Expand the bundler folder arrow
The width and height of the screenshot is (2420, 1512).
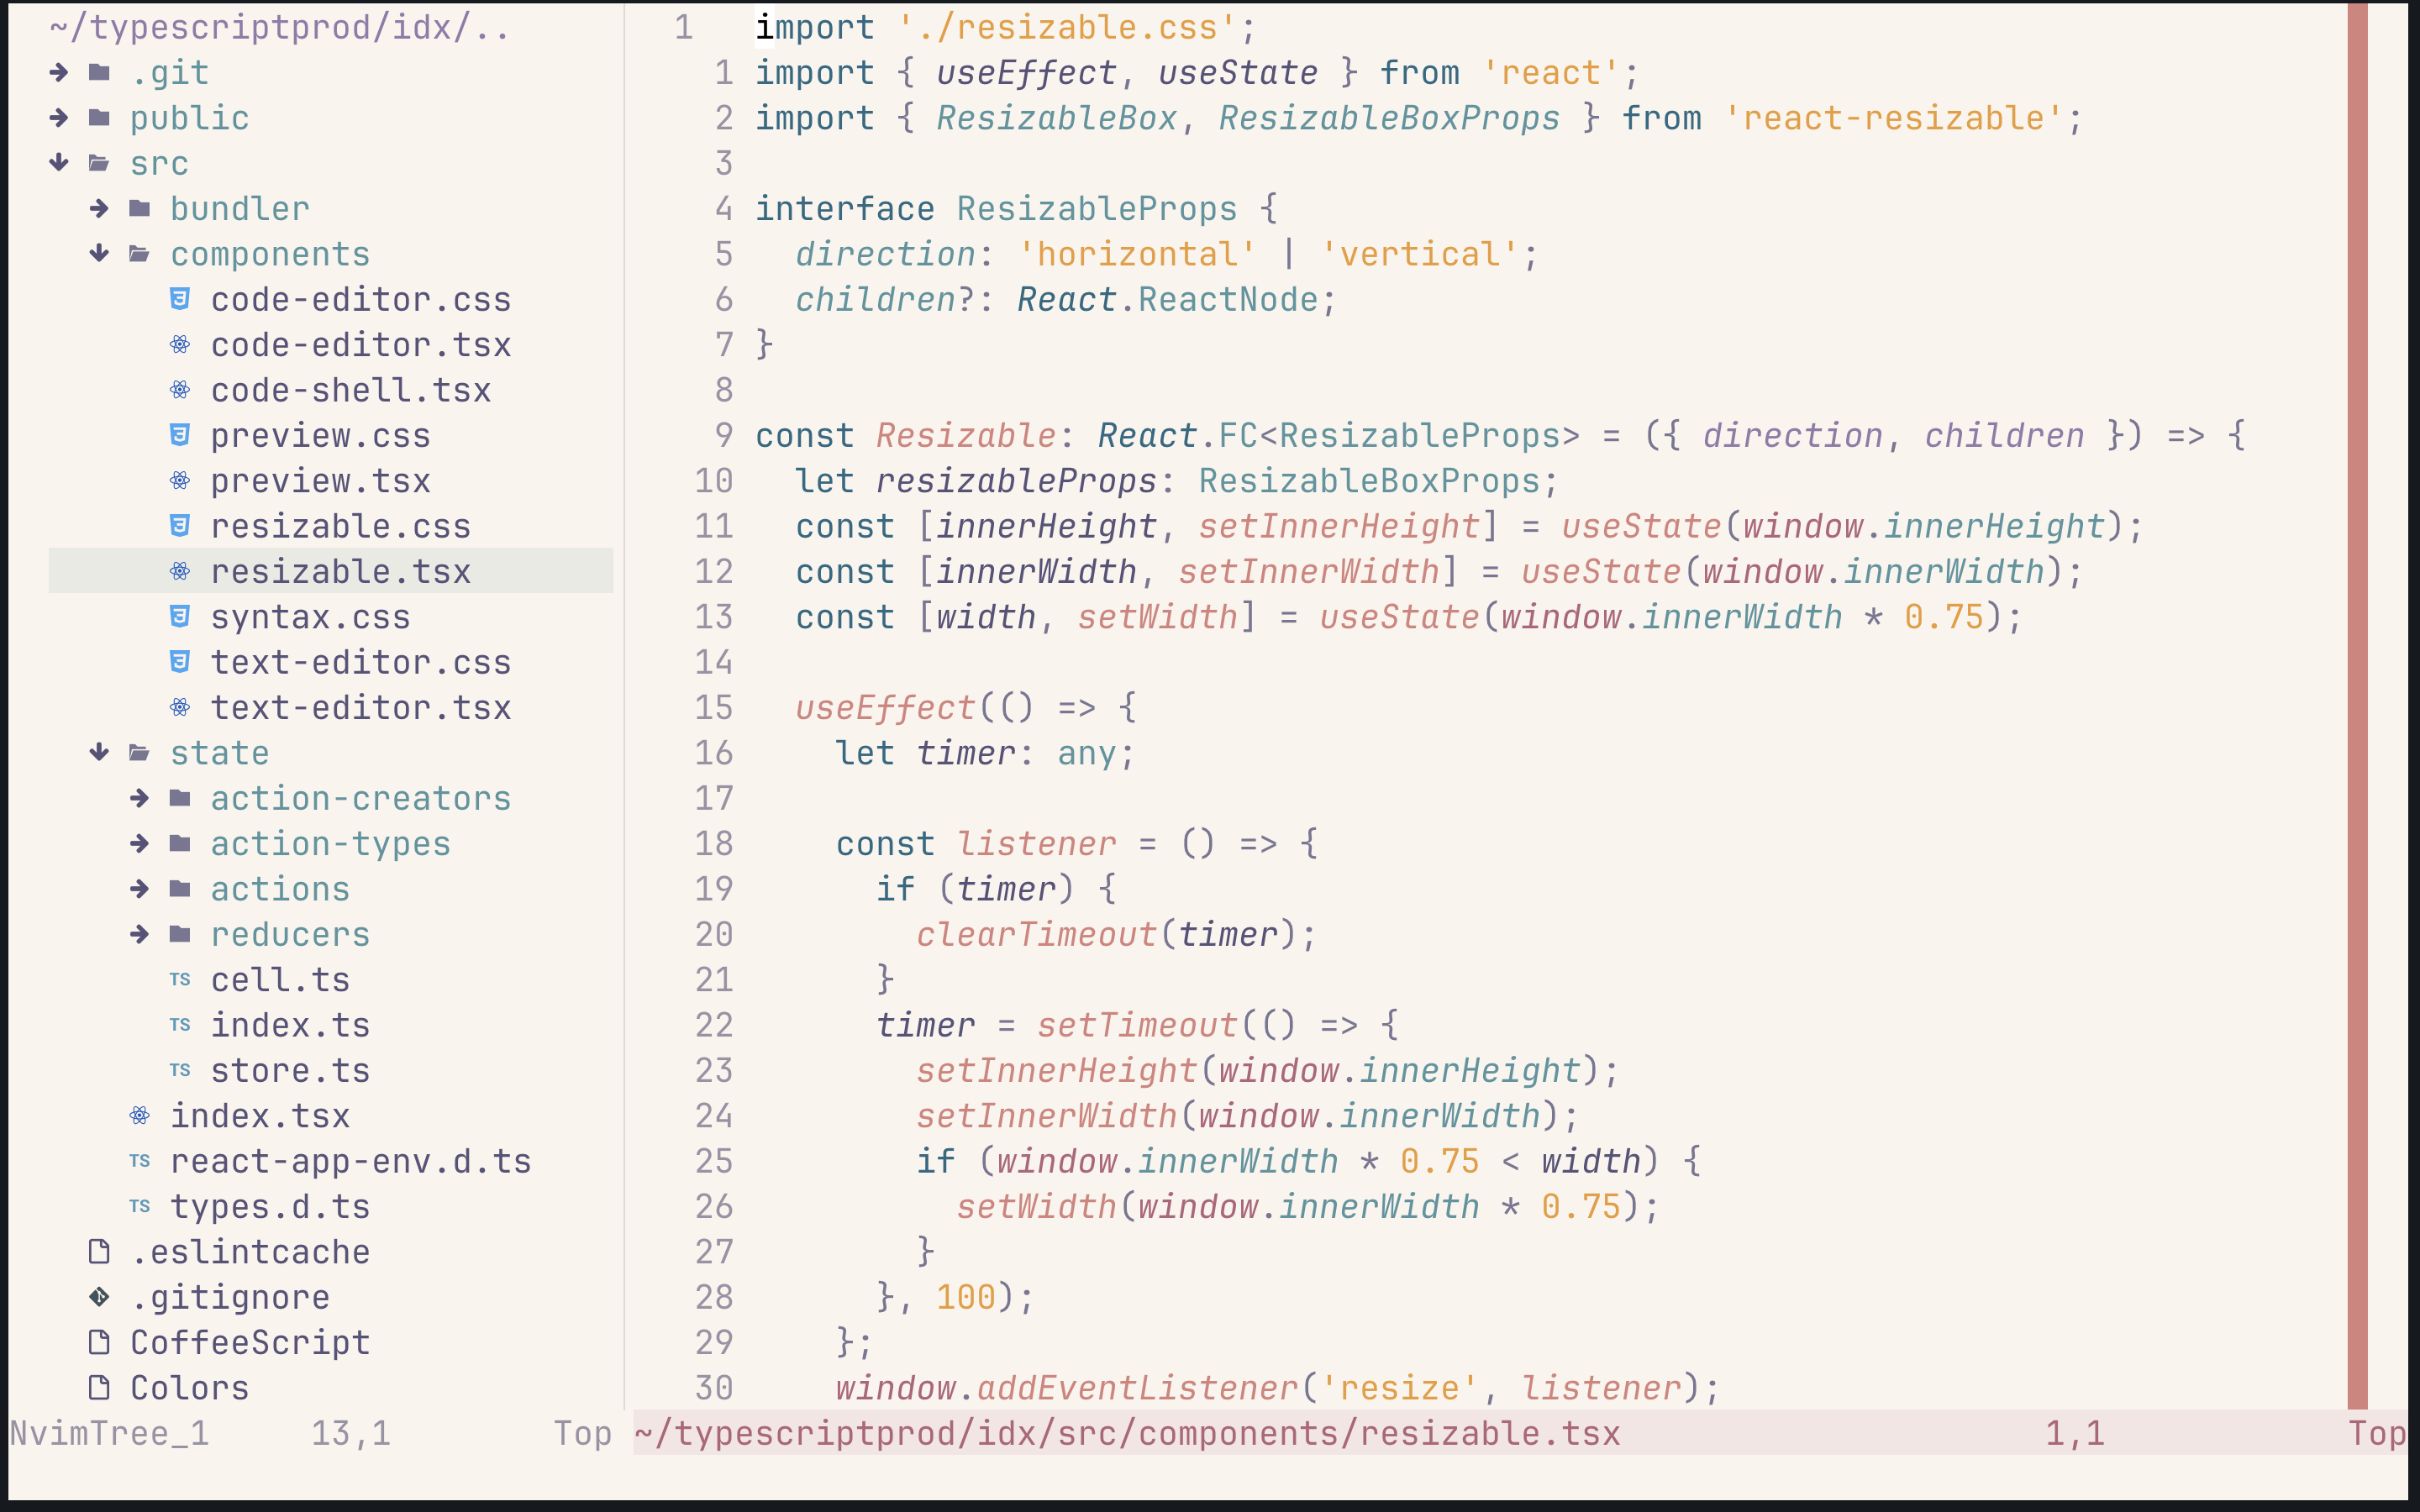(99, 208)
